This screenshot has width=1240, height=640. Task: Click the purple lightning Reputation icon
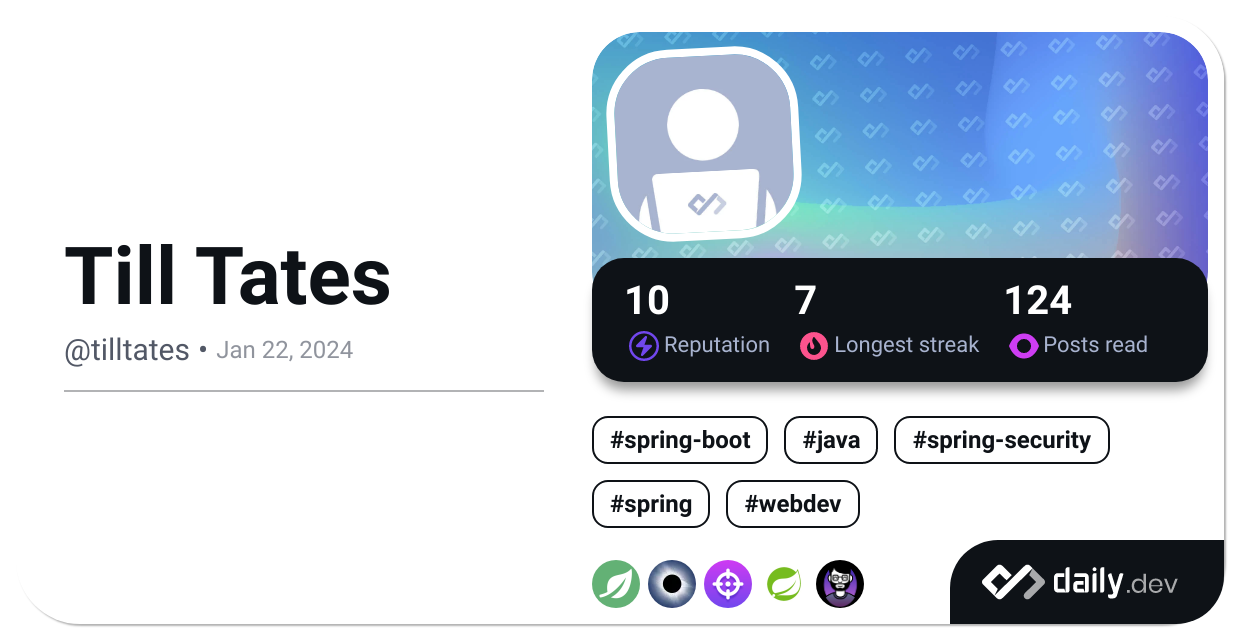click(x=643, y=346)
